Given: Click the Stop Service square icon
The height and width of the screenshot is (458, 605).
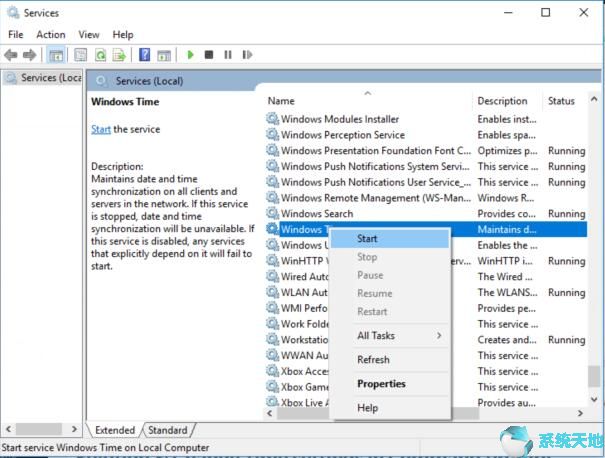Looking at the screenshot, I should click(209, 55).
